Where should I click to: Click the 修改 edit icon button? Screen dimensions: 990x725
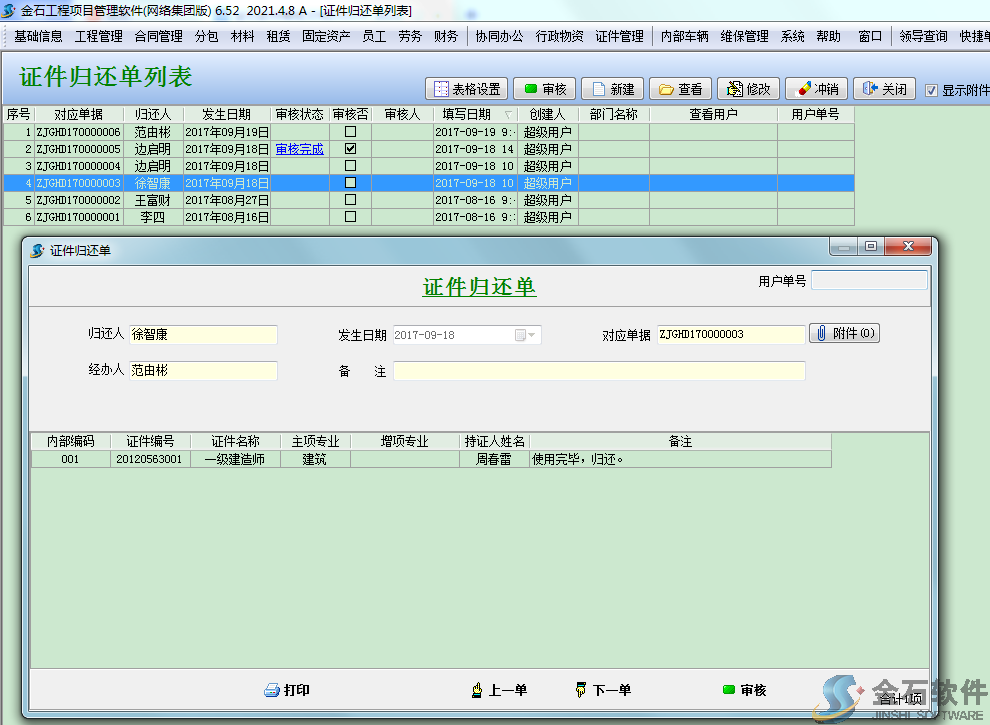coord(748,89)
